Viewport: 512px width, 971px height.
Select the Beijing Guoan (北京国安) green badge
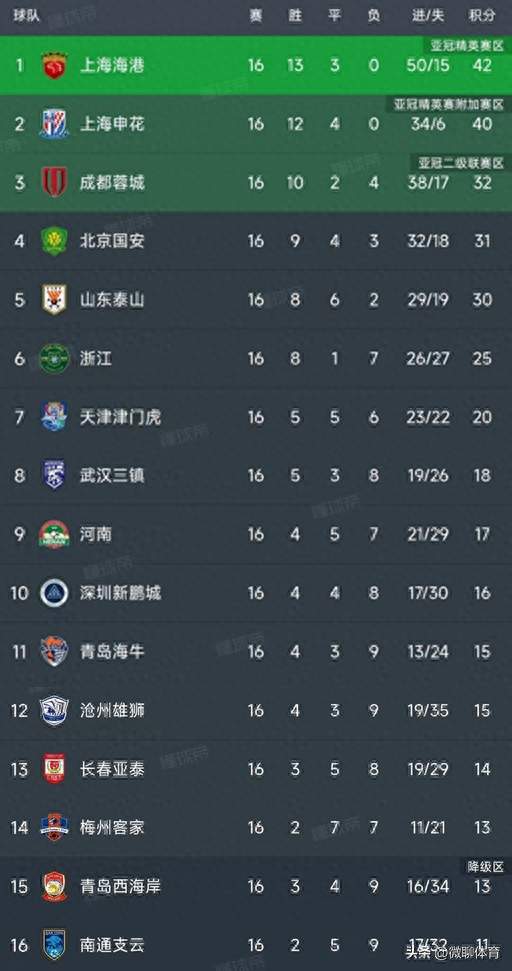tap(54, 241)
